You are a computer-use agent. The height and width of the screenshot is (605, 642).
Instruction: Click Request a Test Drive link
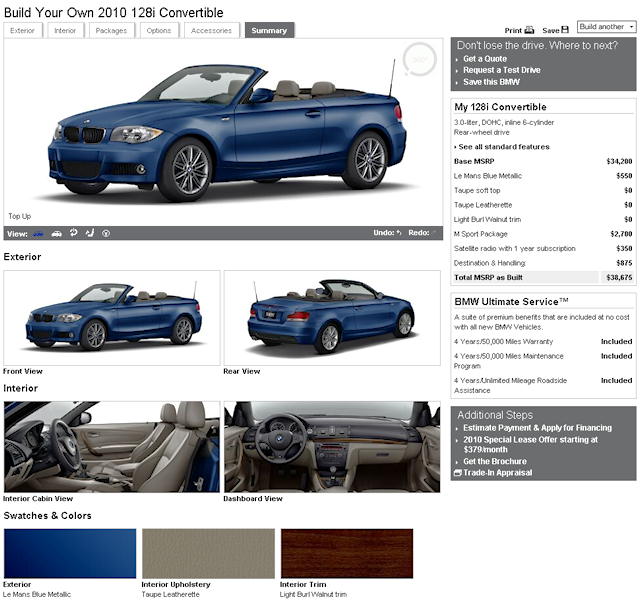pyautogui.click(x=502, y=70)
